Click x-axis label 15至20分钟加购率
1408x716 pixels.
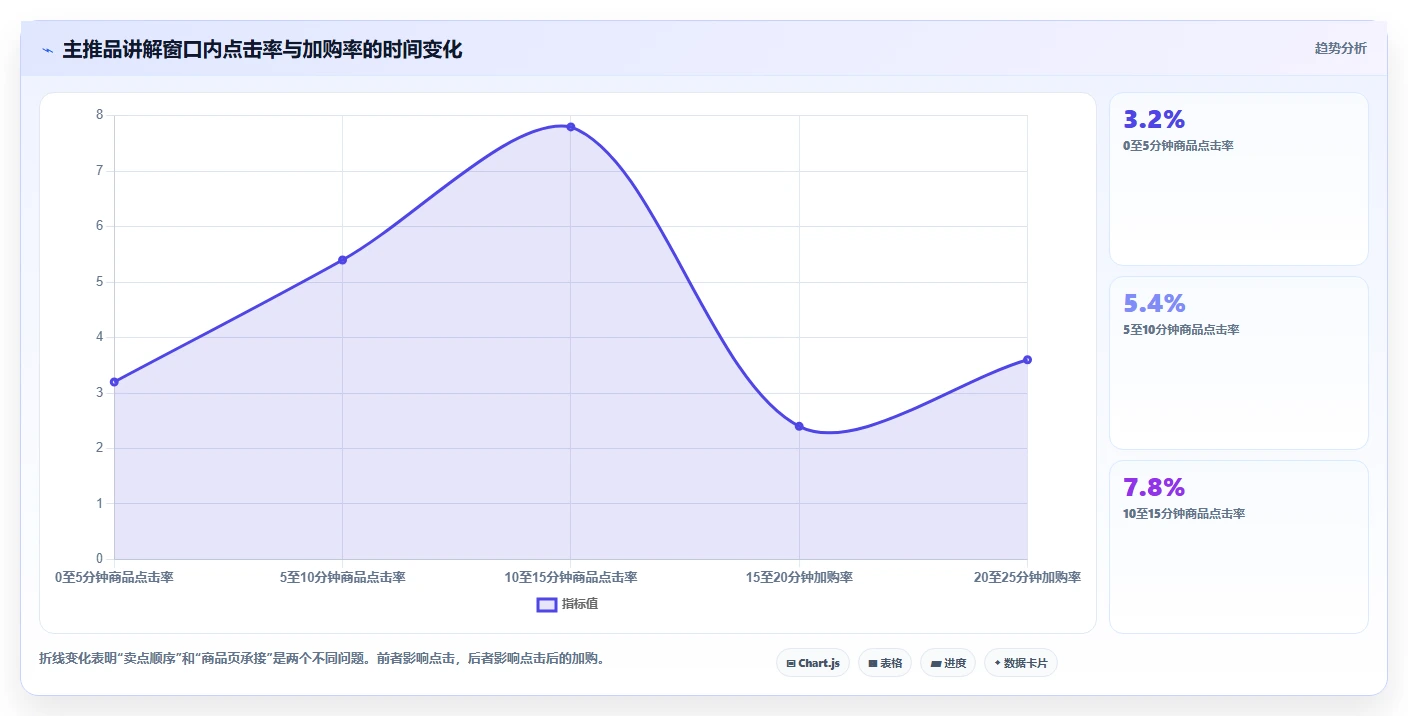tap(799, 577)
